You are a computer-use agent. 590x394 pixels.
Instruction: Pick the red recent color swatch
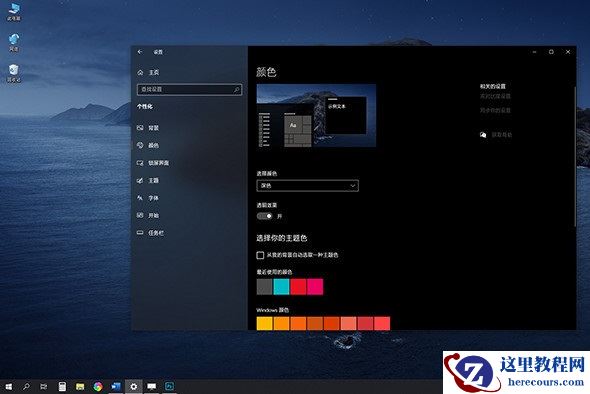click(x=298, y=287)
